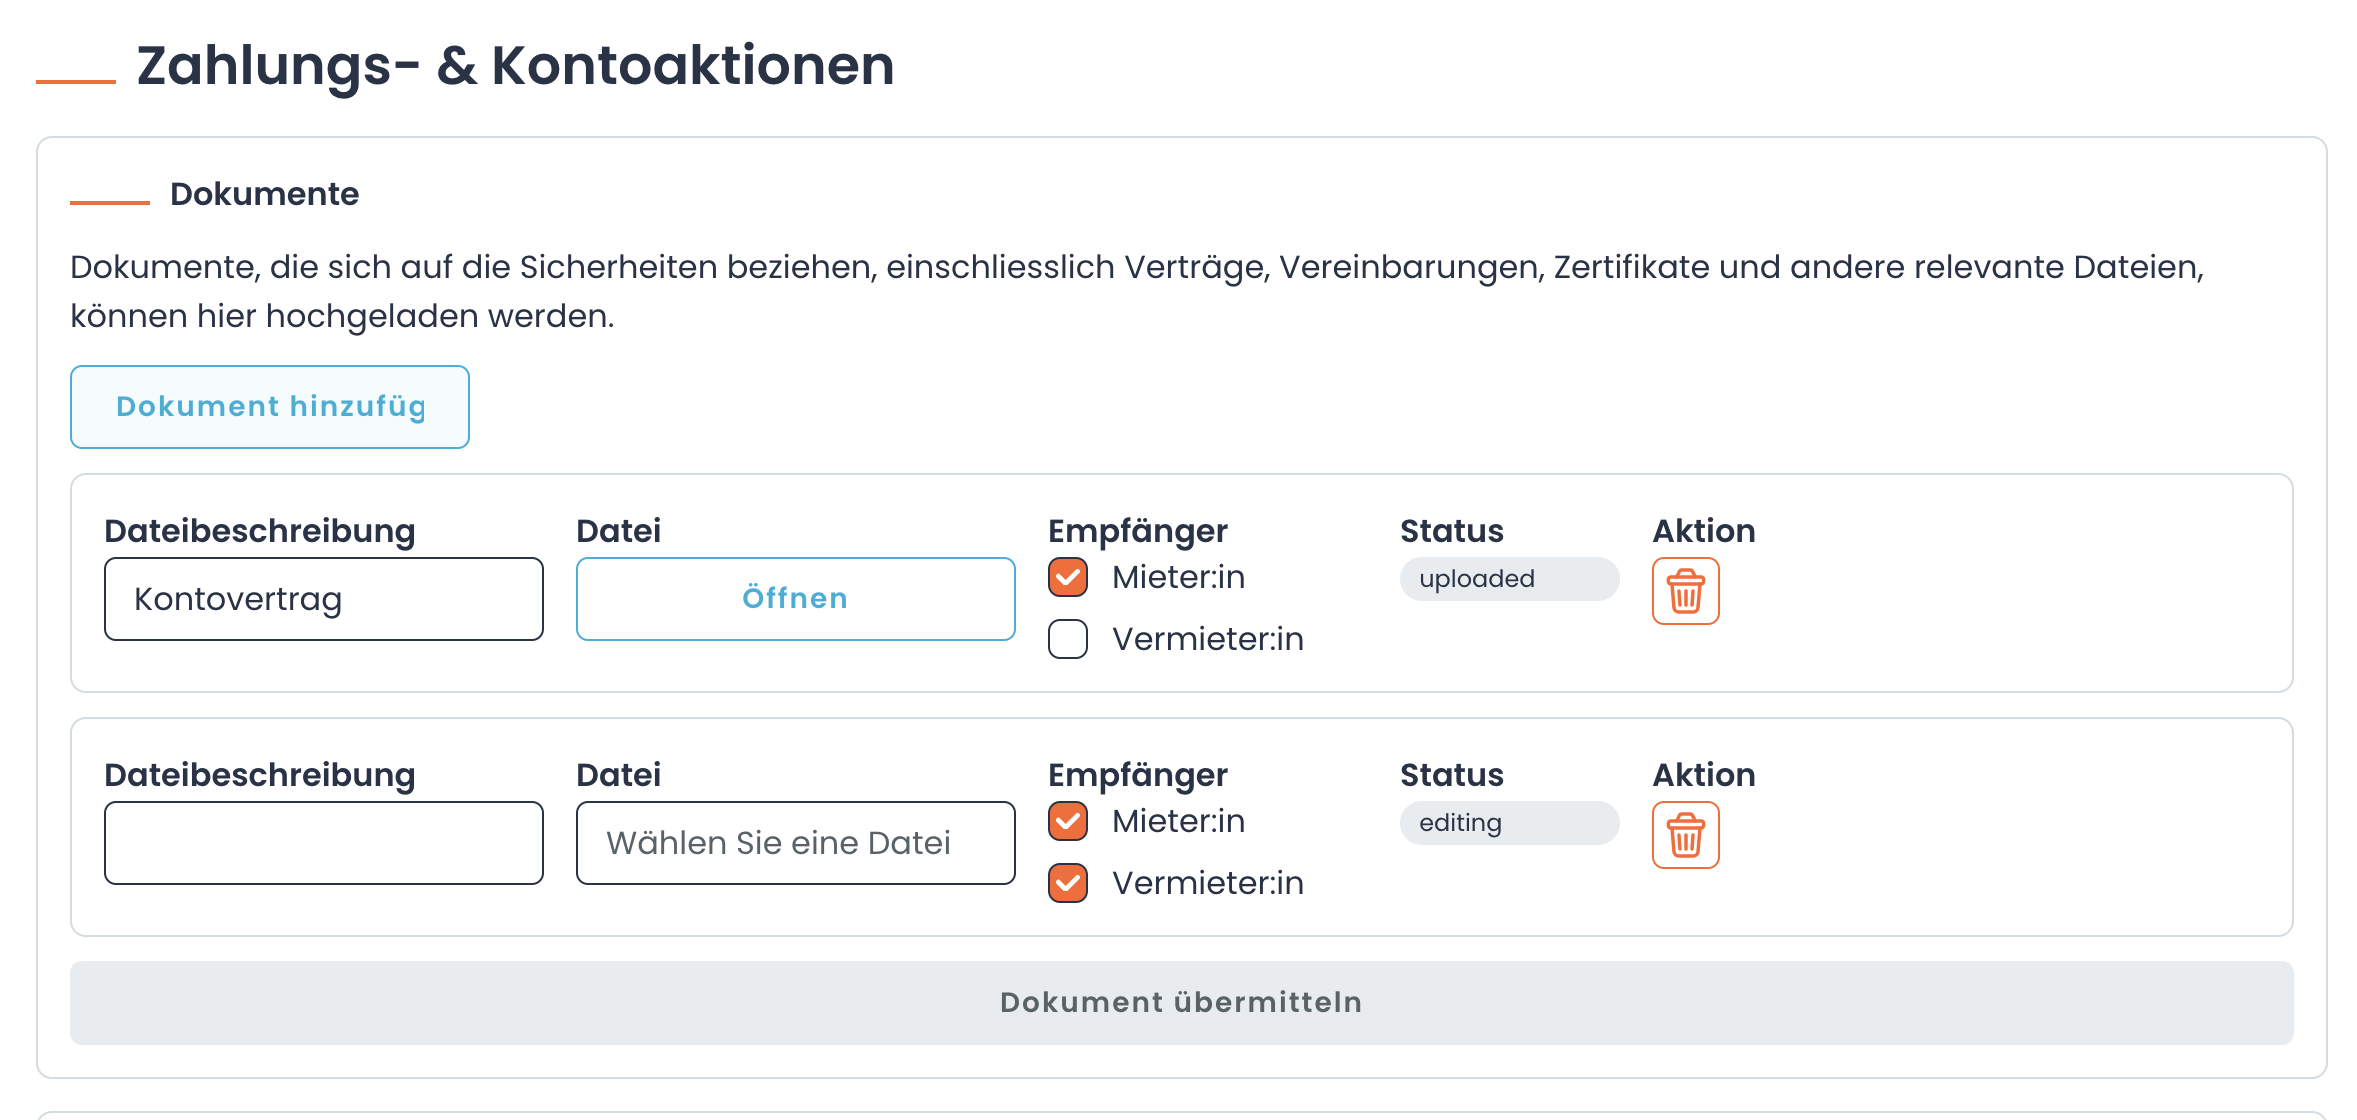Click the Dokument übermitteln button
Image resolution: width=2357 pixels, height=1120 pixels.
pyautogui.click(x=1181, y=1002)
